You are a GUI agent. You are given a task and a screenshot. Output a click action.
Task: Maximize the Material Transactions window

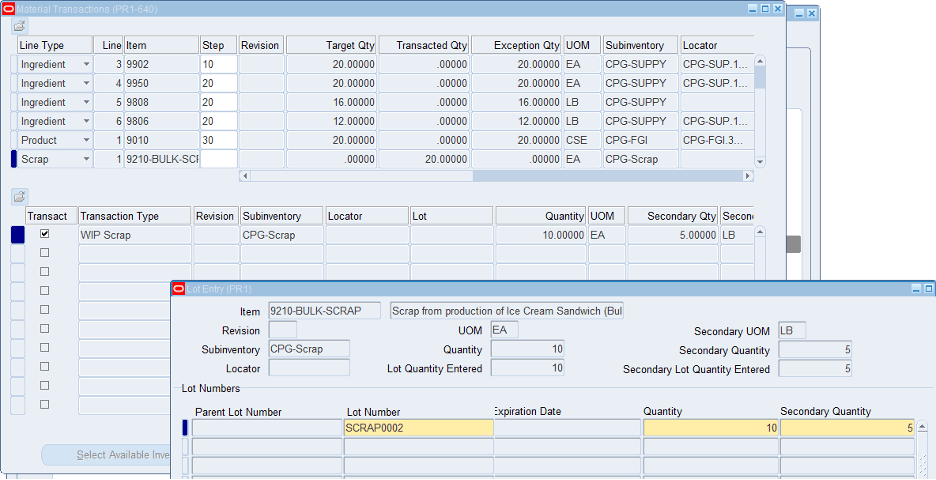[765, 9]
